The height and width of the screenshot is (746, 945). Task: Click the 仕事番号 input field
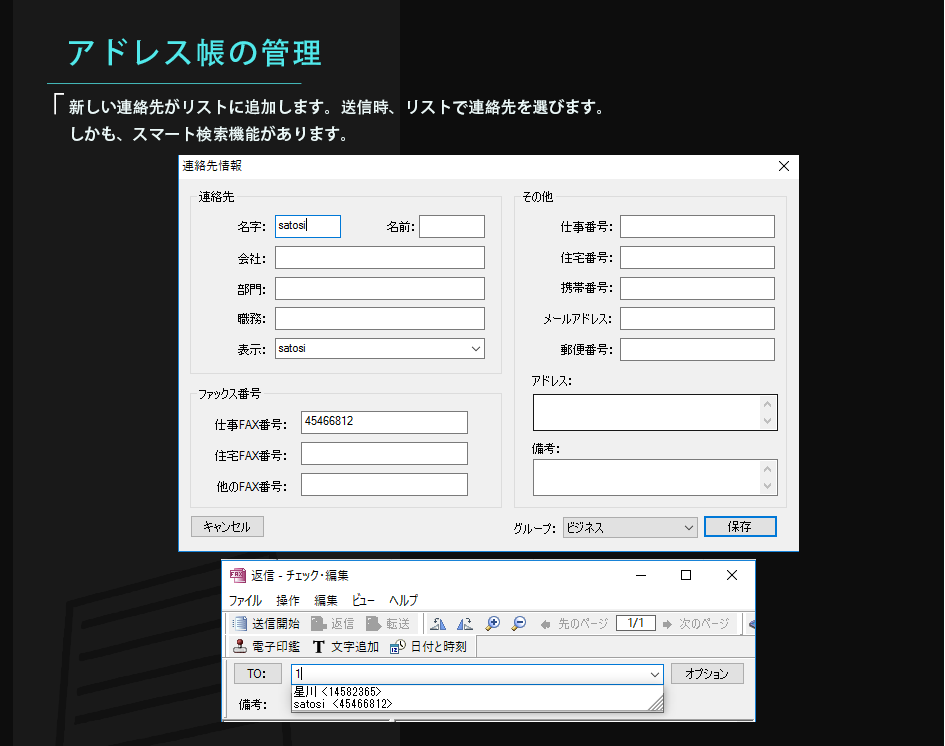pyautogui.click(x=697, y=227)
